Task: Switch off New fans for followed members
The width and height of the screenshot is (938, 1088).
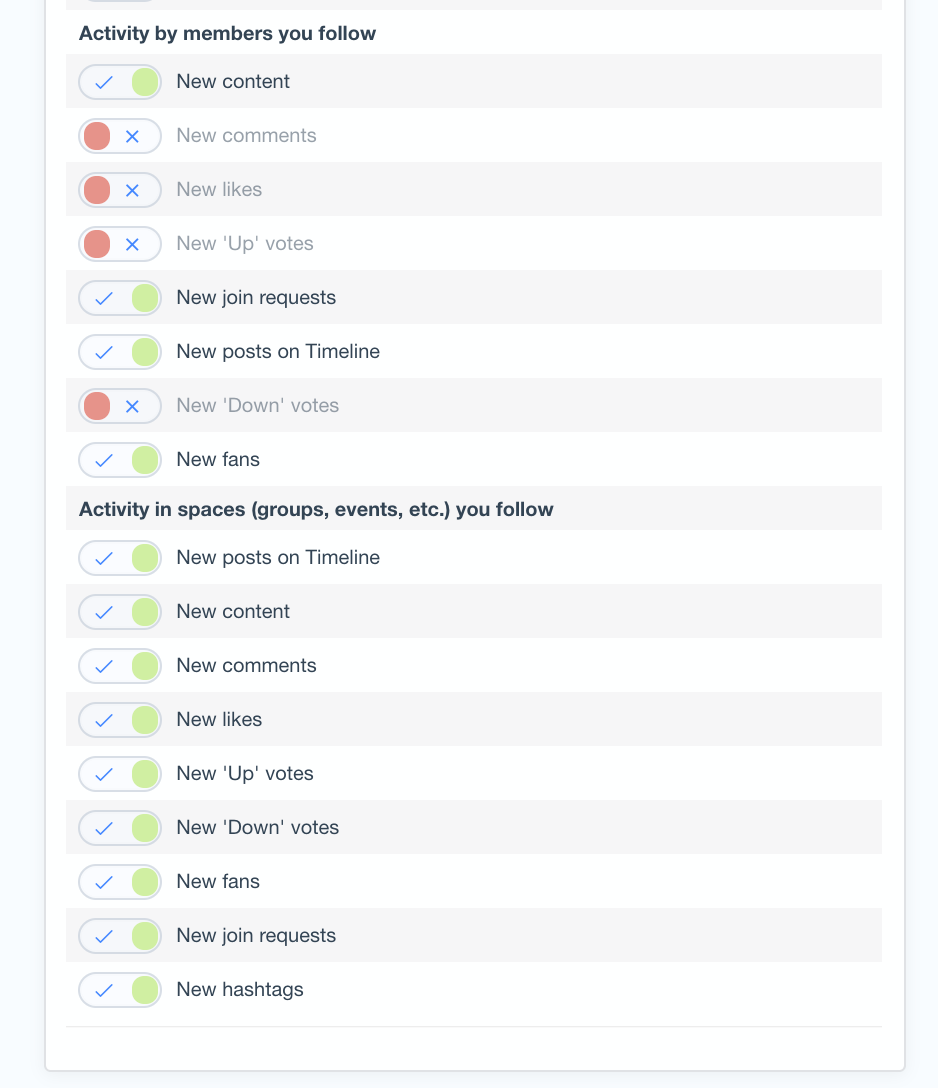Action: tap(120, 460)
